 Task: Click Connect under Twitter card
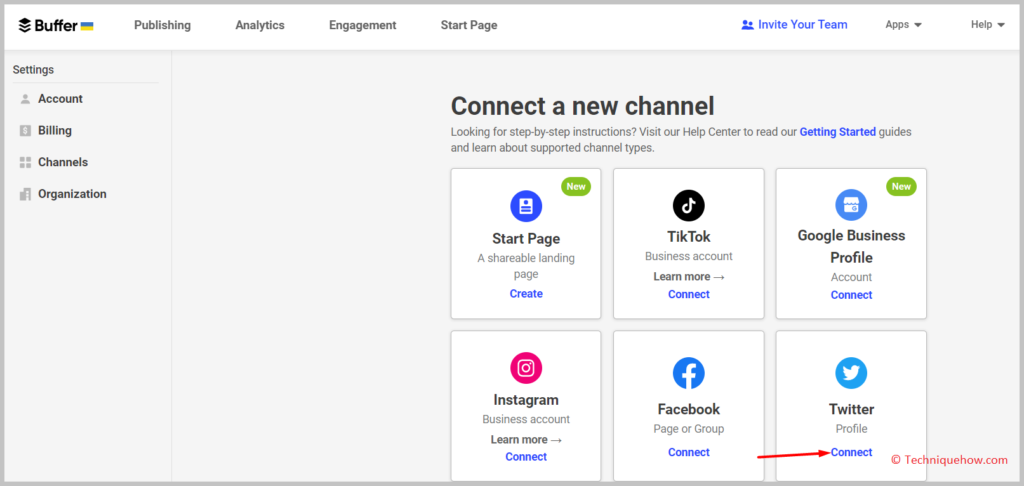click(x=851, y=452)
